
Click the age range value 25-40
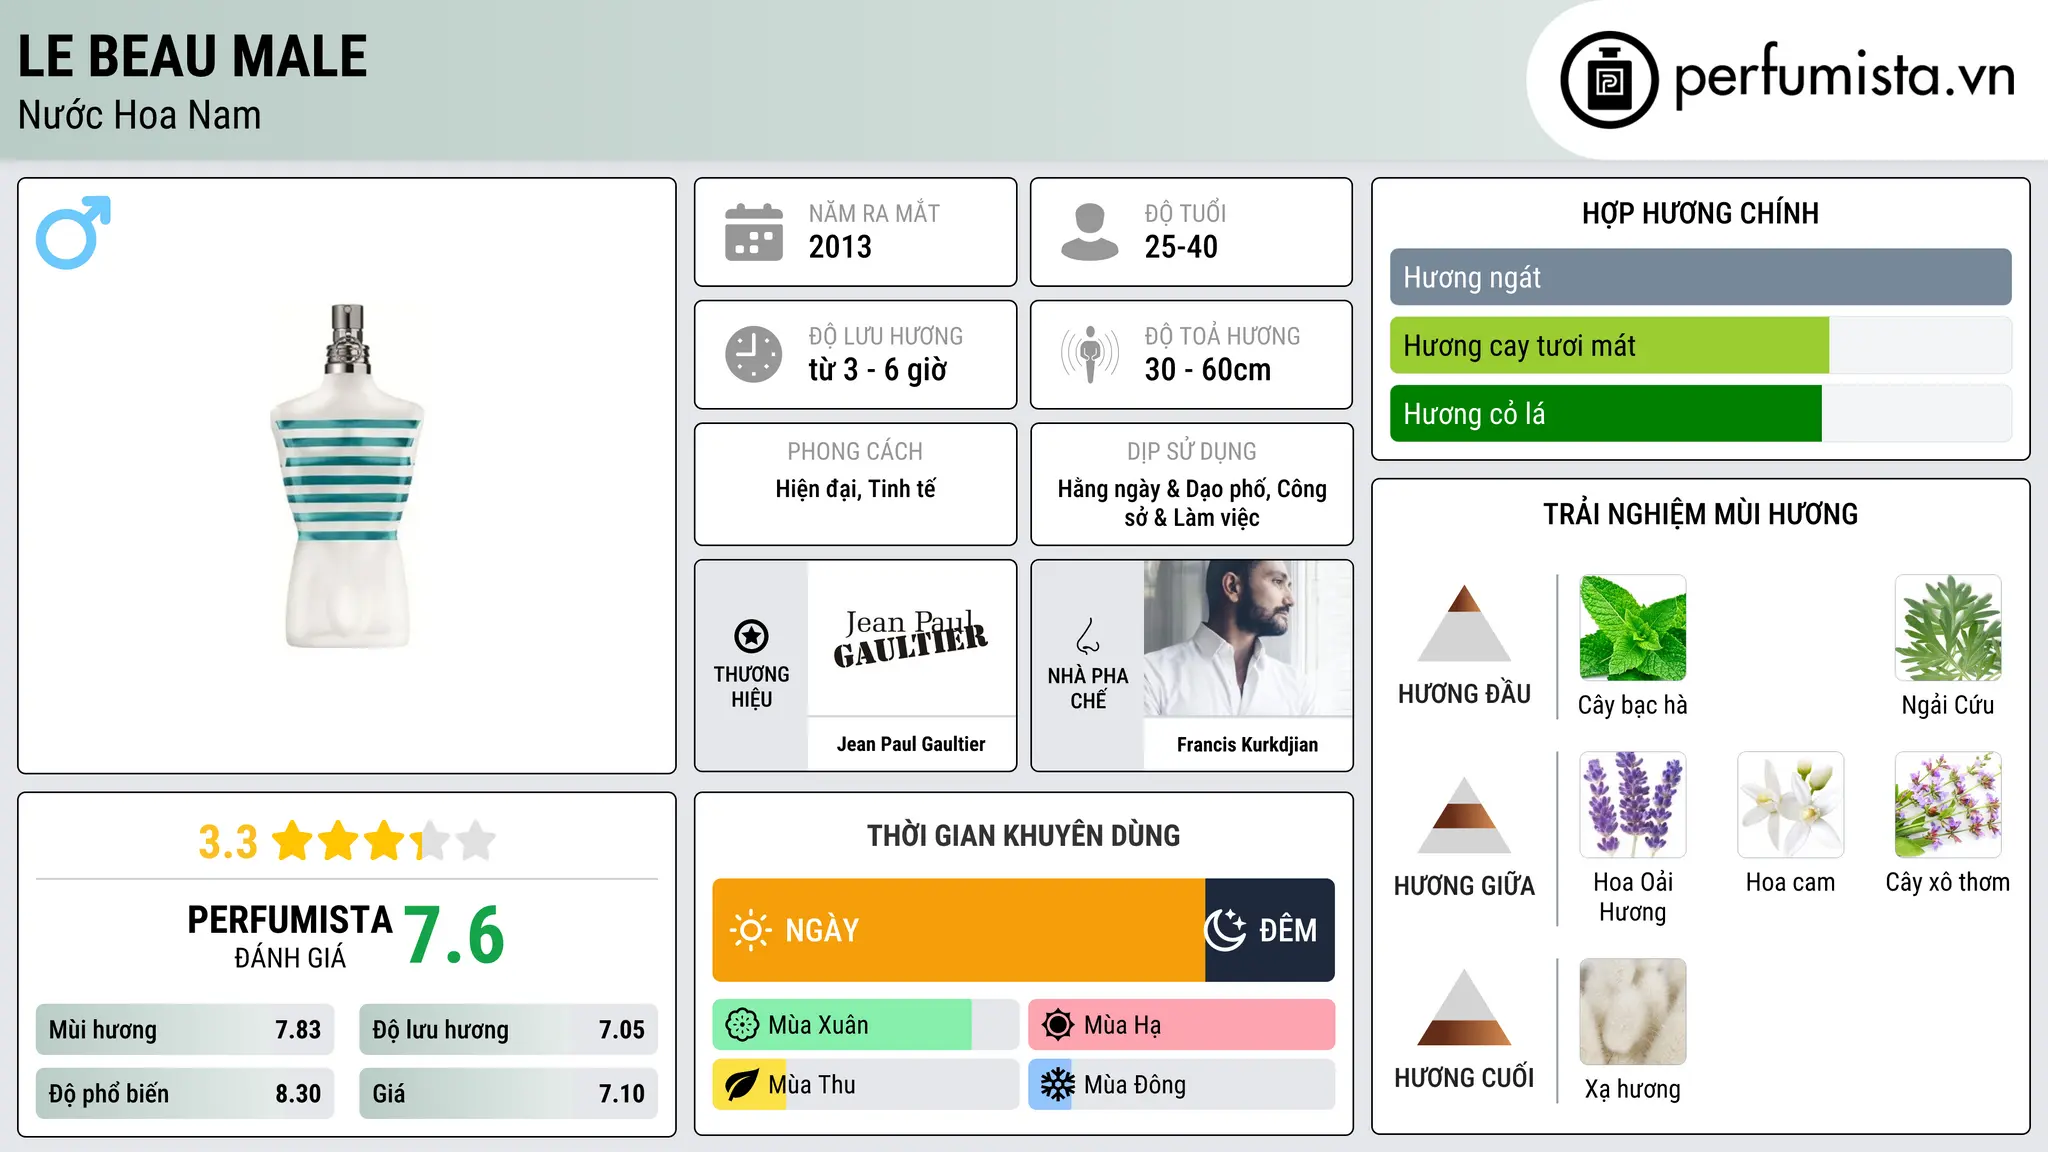(1181, 247)
